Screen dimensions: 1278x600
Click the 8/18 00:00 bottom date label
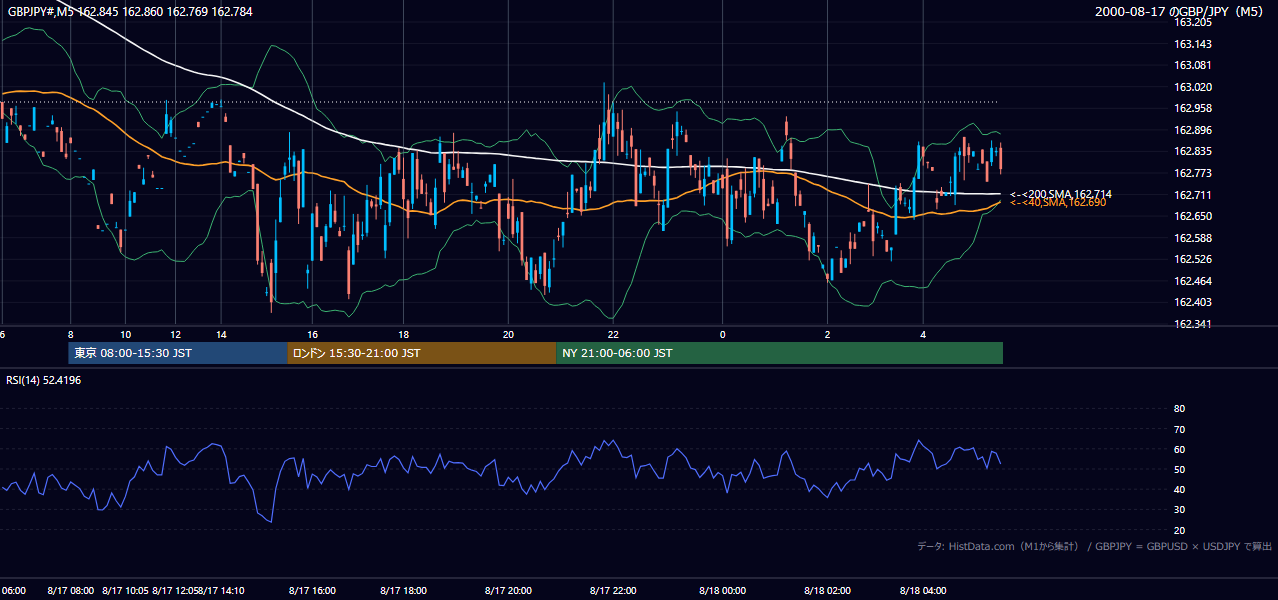tap(723, 591)
